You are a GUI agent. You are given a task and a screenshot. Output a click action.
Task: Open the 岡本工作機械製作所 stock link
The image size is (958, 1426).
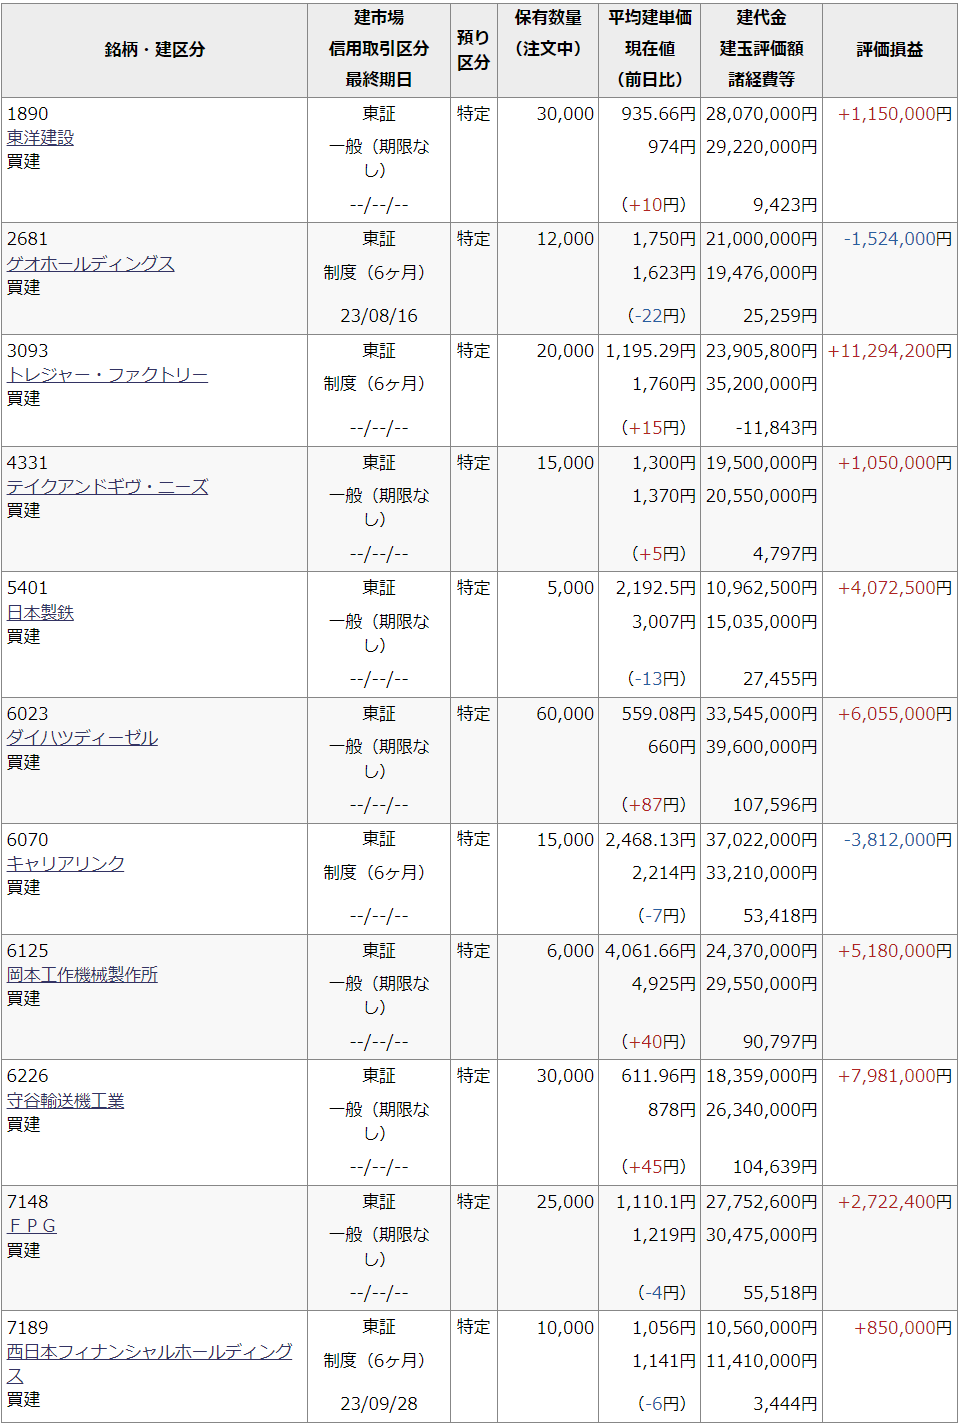point(82,975)
